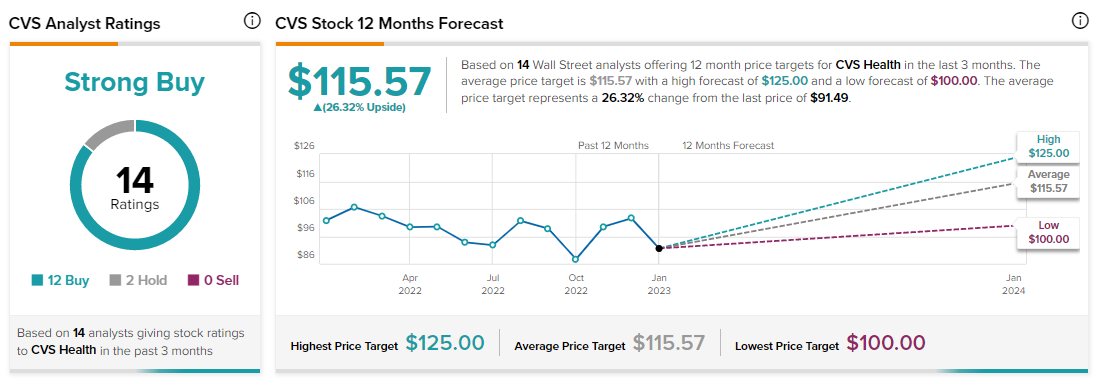1107x381 pixels.
Task: Open info icon for 12 Months Forecast
Action: (x=1079, y=21)
